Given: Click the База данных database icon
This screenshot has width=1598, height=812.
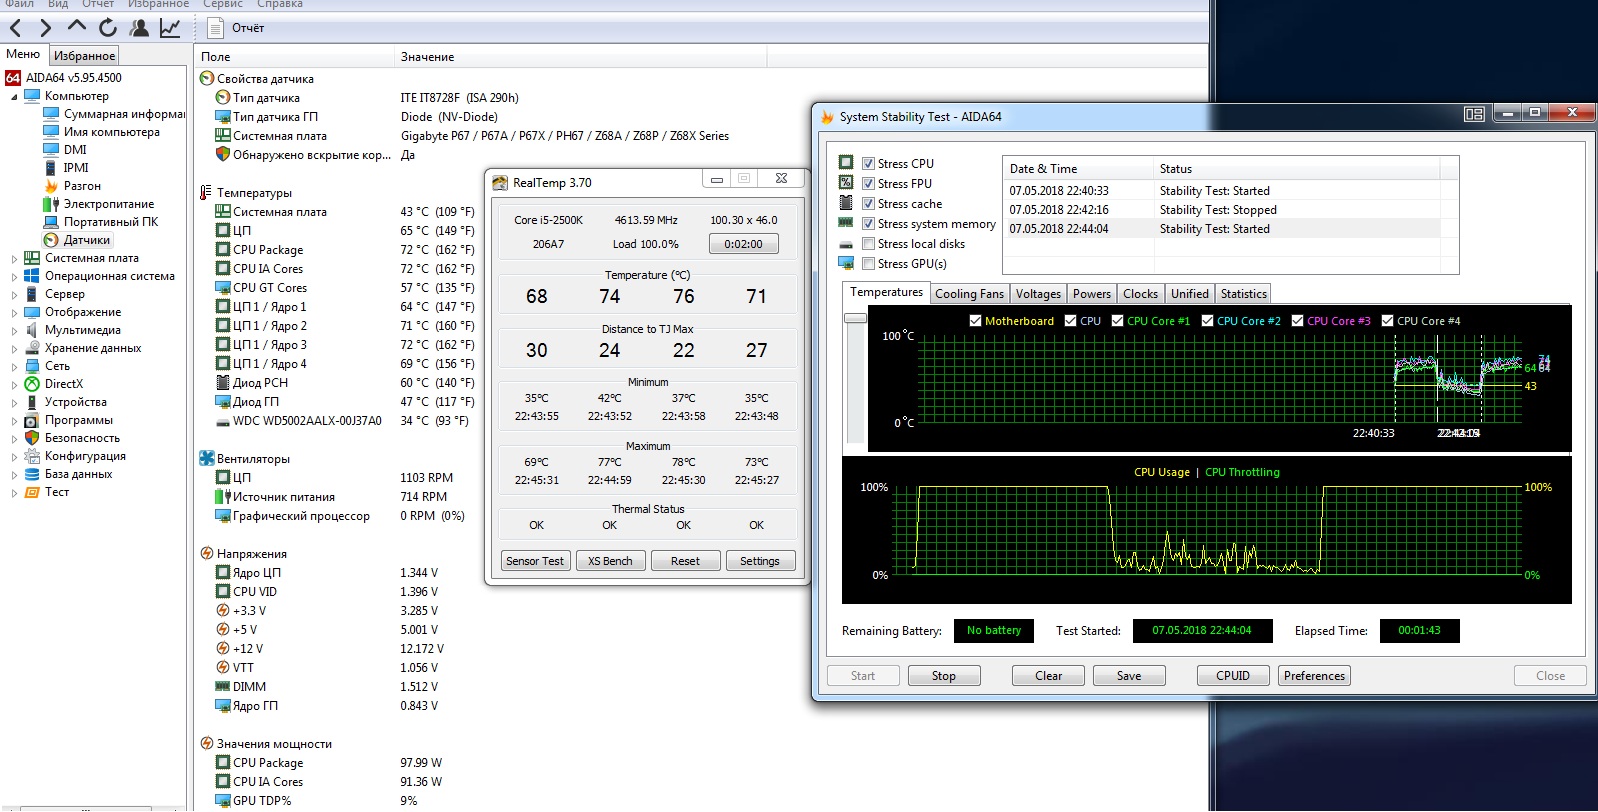Looking at the screenshot, I should pyautogui.click(x=32, y=474).
